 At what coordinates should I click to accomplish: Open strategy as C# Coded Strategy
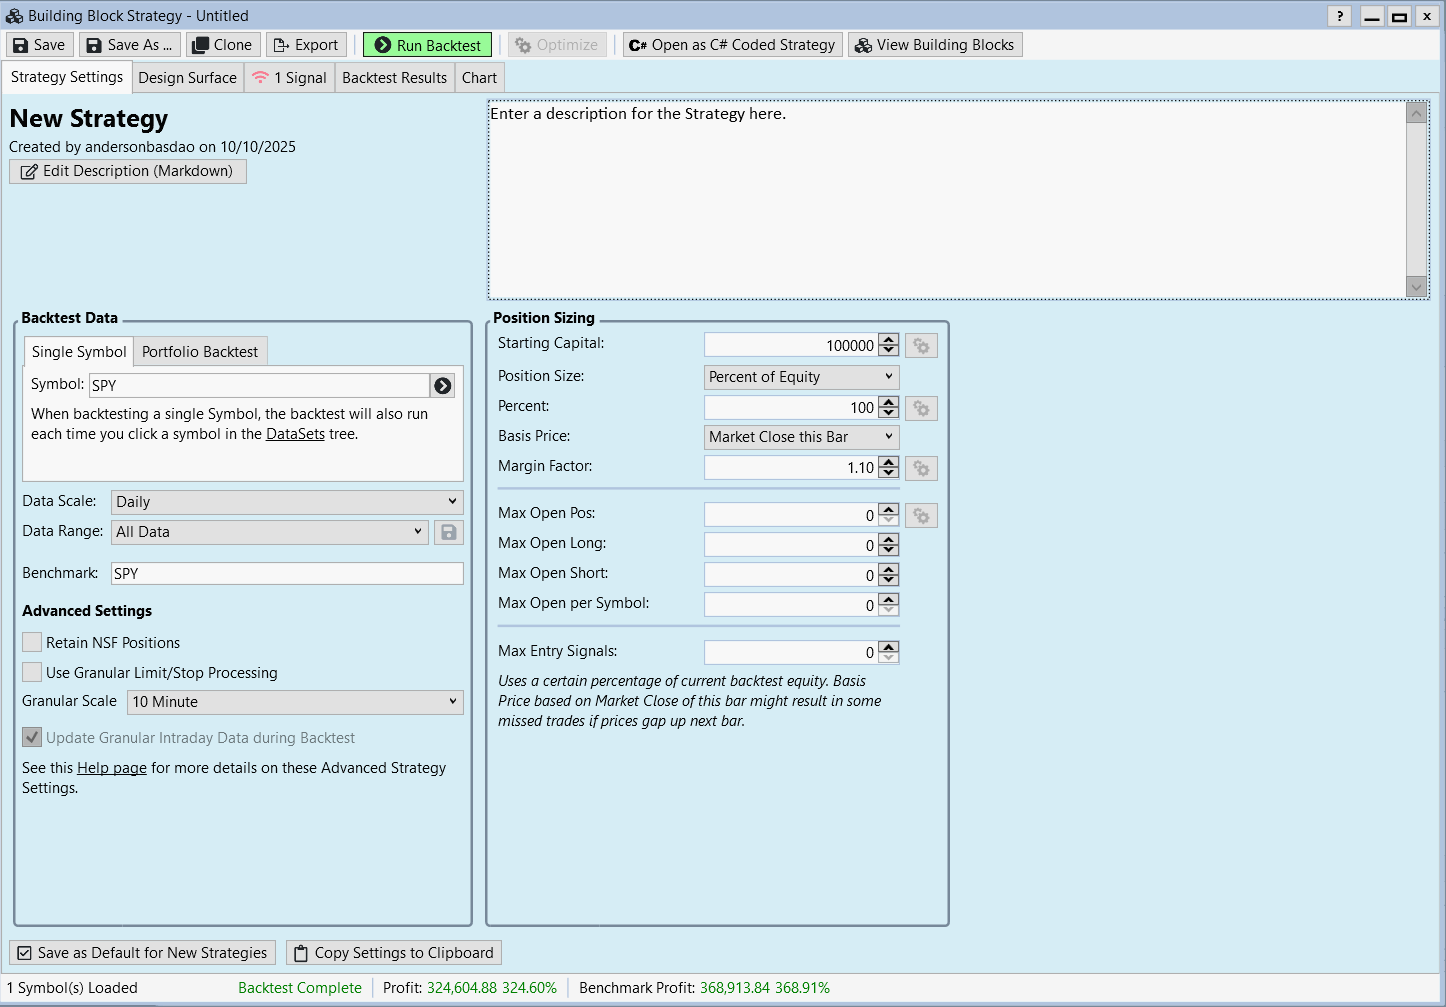pyautogui.click(x=732, y=45)
